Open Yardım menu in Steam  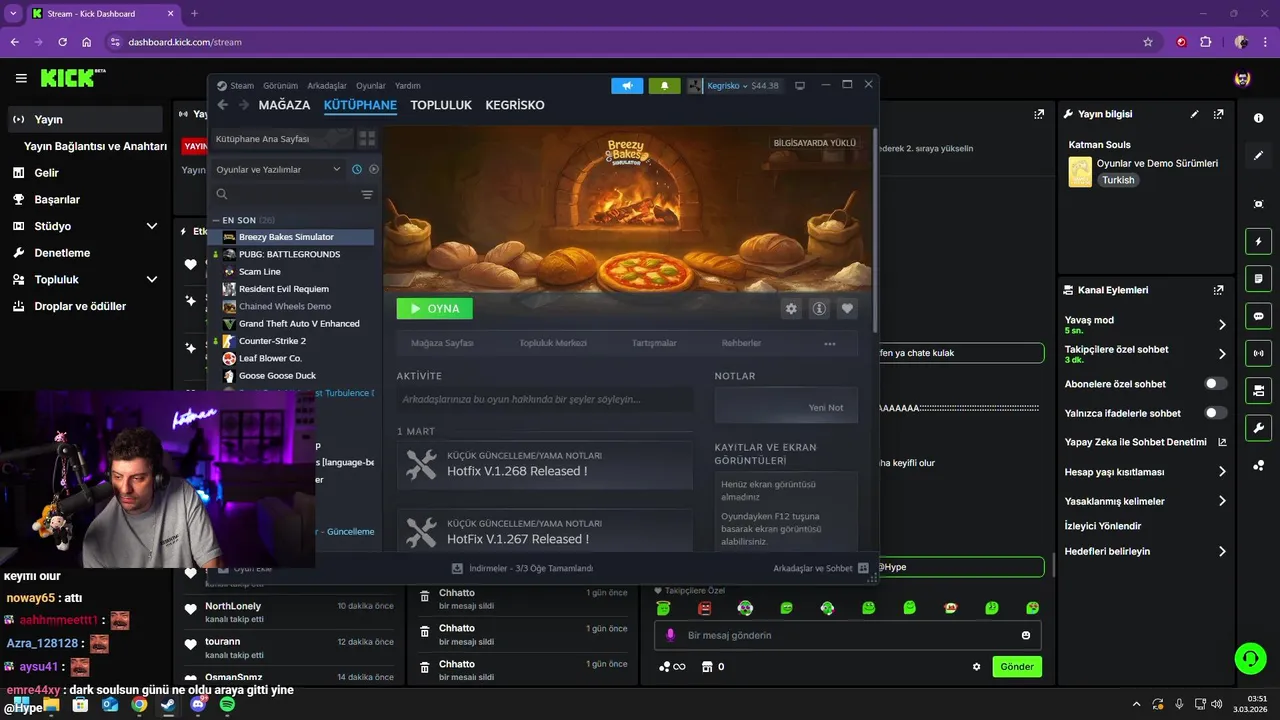[408, 86]
